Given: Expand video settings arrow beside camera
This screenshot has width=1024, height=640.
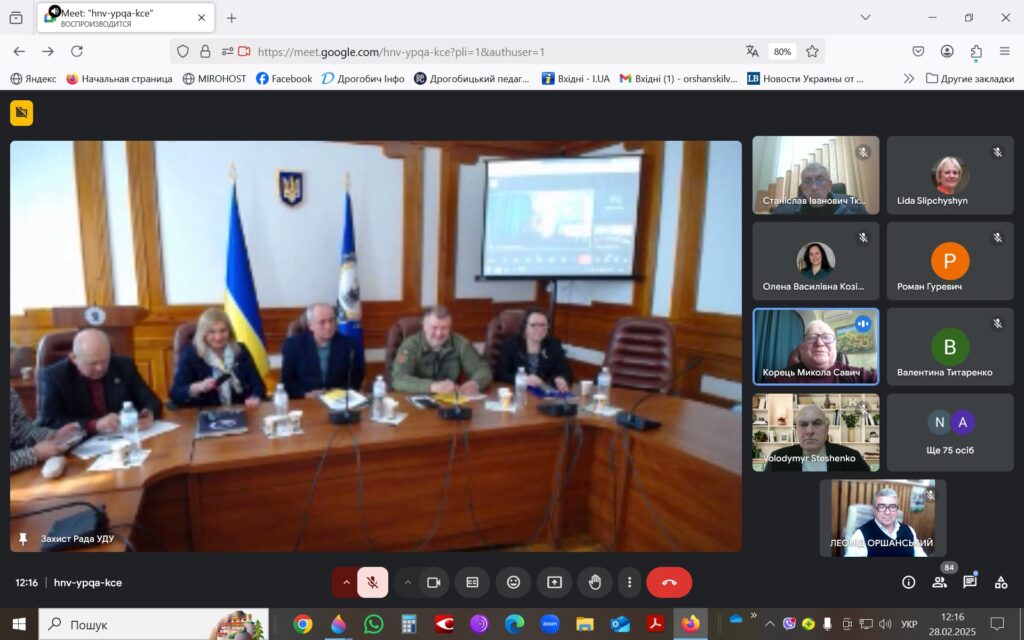Looking at the screenshot, I should 407,582.
